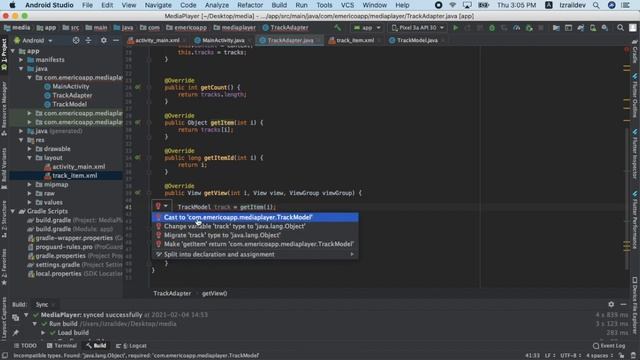Image resolution: width=640 pixels, height=360 pixels.
Task: Switch to MainActivity.java tab
Action: pos(223,40)
